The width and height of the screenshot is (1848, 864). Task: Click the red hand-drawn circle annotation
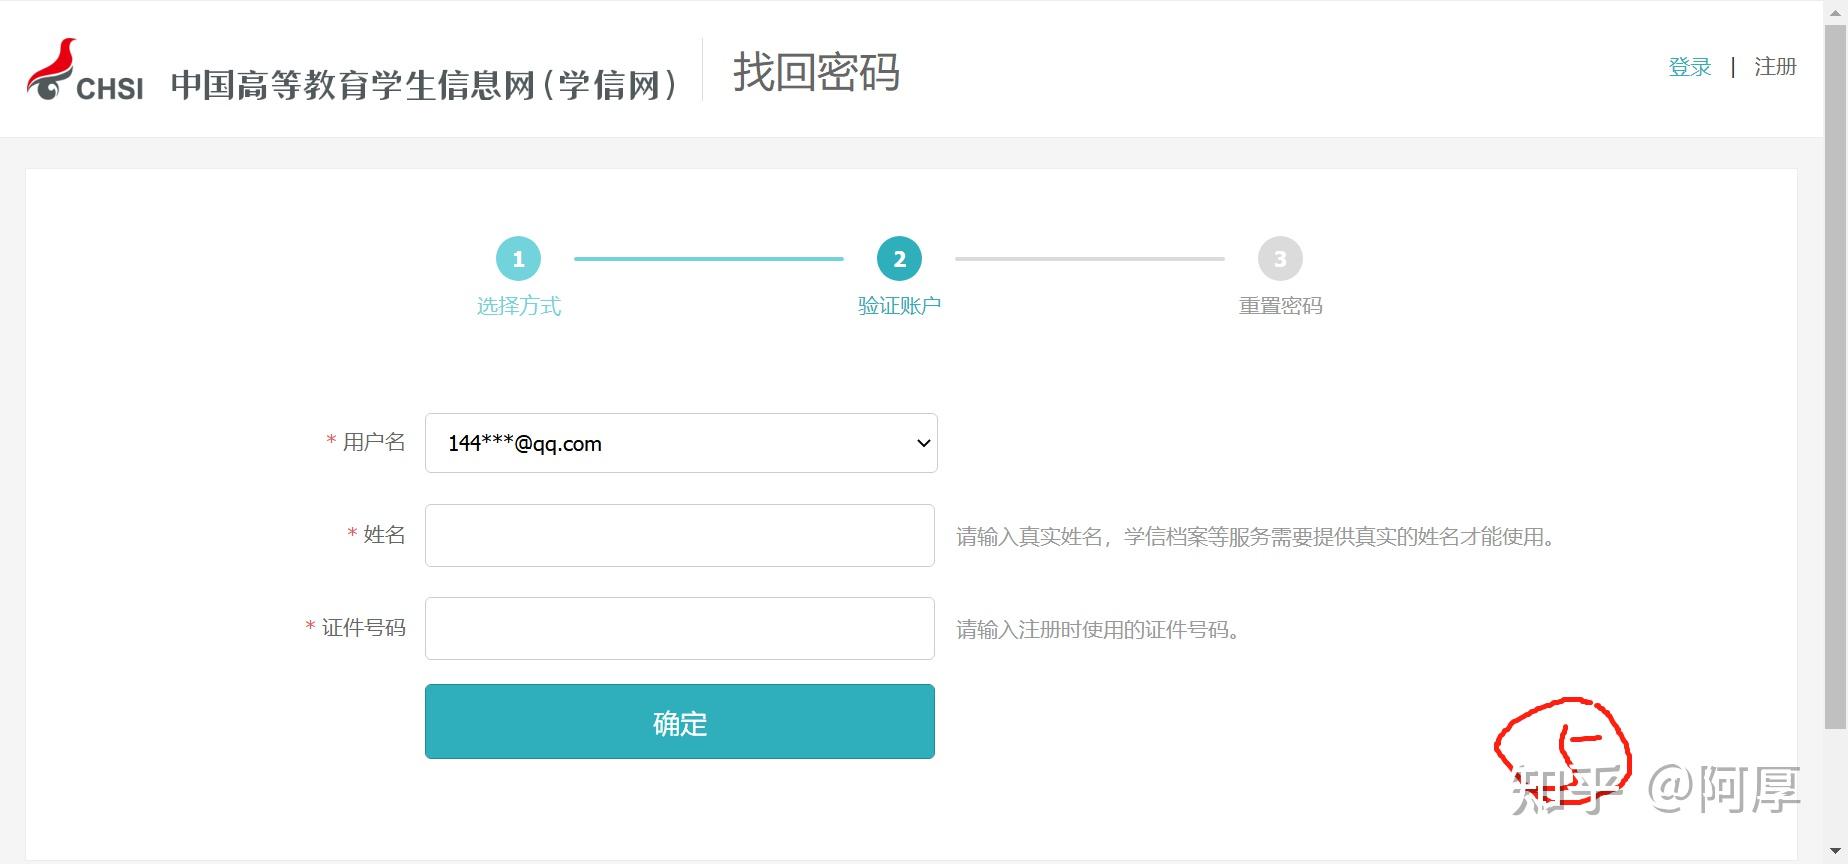pyautogui.click(x=1562, y=750)
